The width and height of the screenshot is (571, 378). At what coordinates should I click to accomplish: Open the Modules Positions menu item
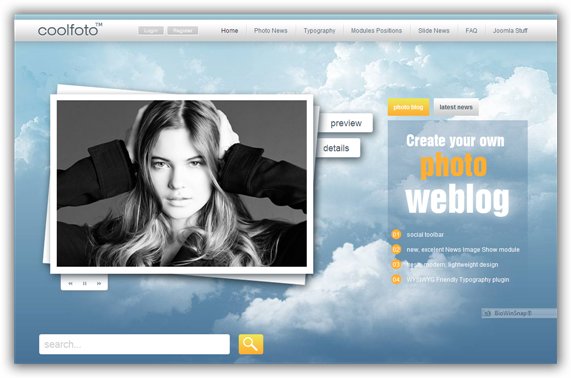(x=376, y=31)
